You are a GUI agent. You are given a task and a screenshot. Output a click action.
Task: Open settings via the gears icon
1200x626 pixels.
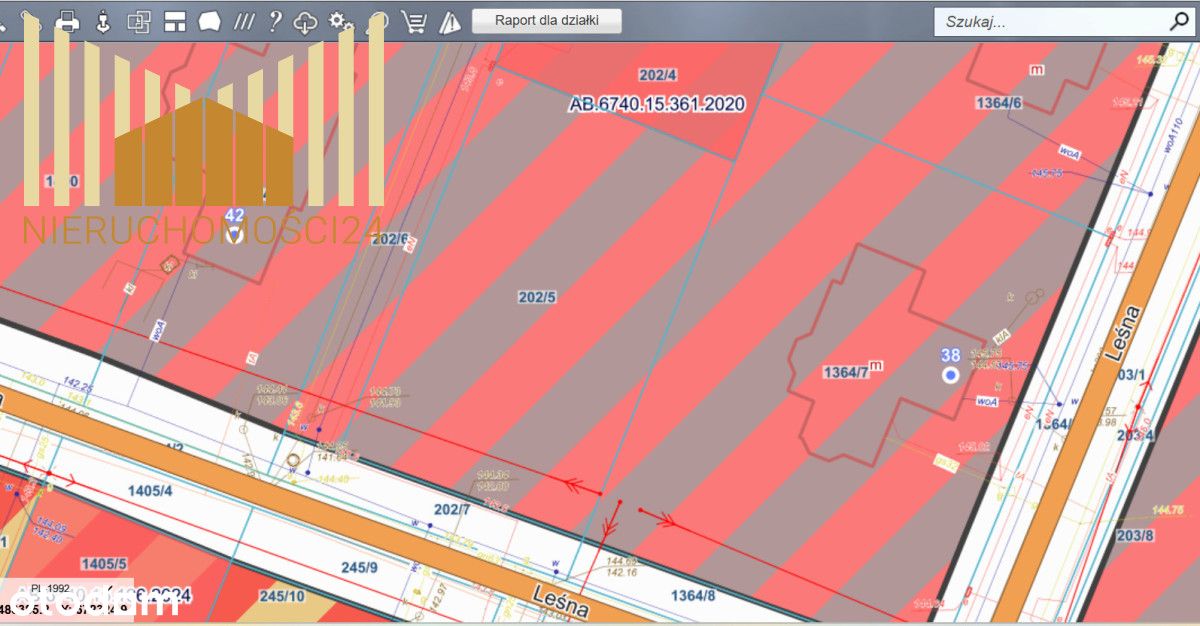coord(341,21)
